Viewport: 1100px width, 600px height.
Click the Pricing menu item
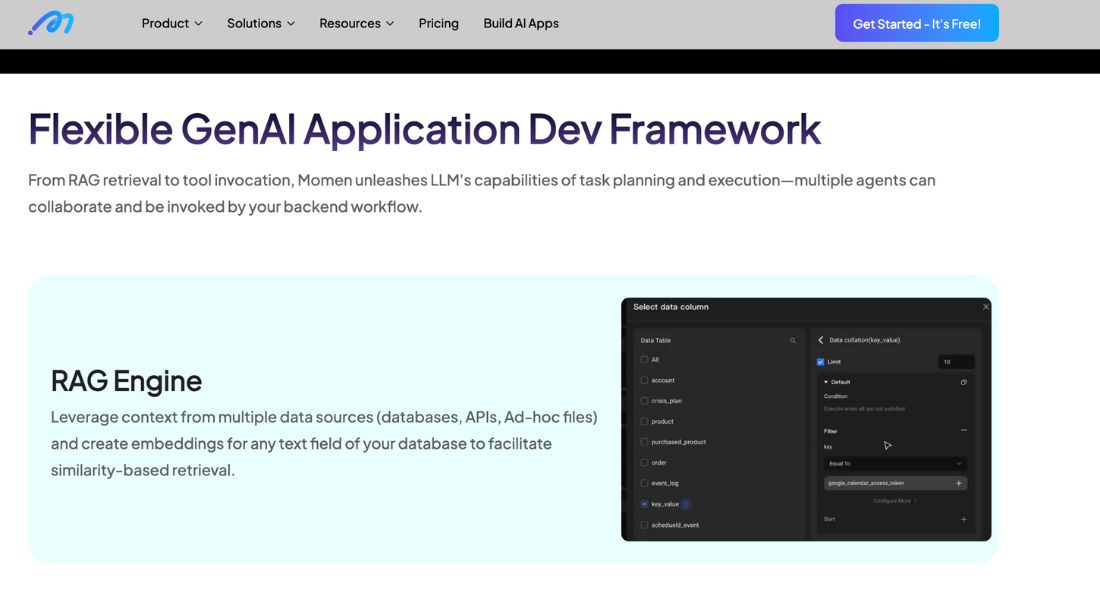438,22
